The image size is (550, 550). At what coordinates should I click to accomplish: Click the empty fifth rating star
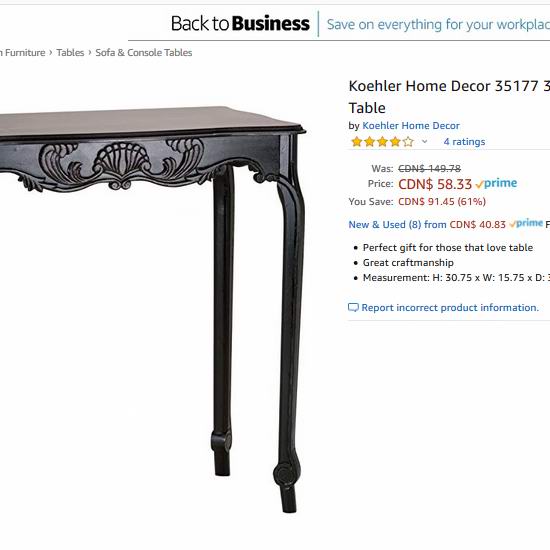click(x=408, y=142)
